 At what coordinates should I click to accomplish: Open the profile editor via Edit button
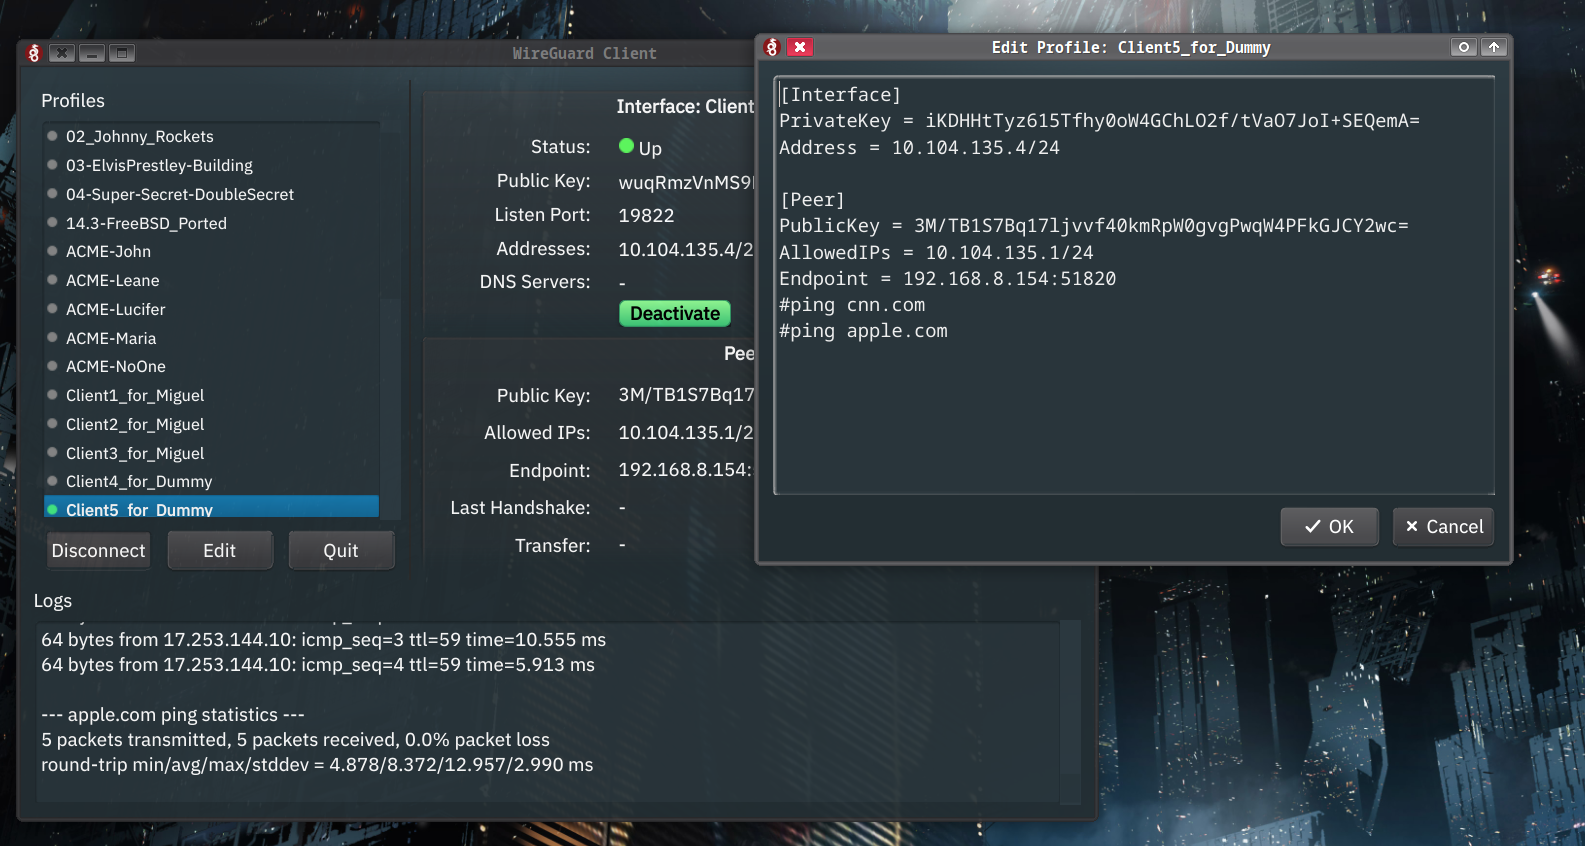(220, 551)
